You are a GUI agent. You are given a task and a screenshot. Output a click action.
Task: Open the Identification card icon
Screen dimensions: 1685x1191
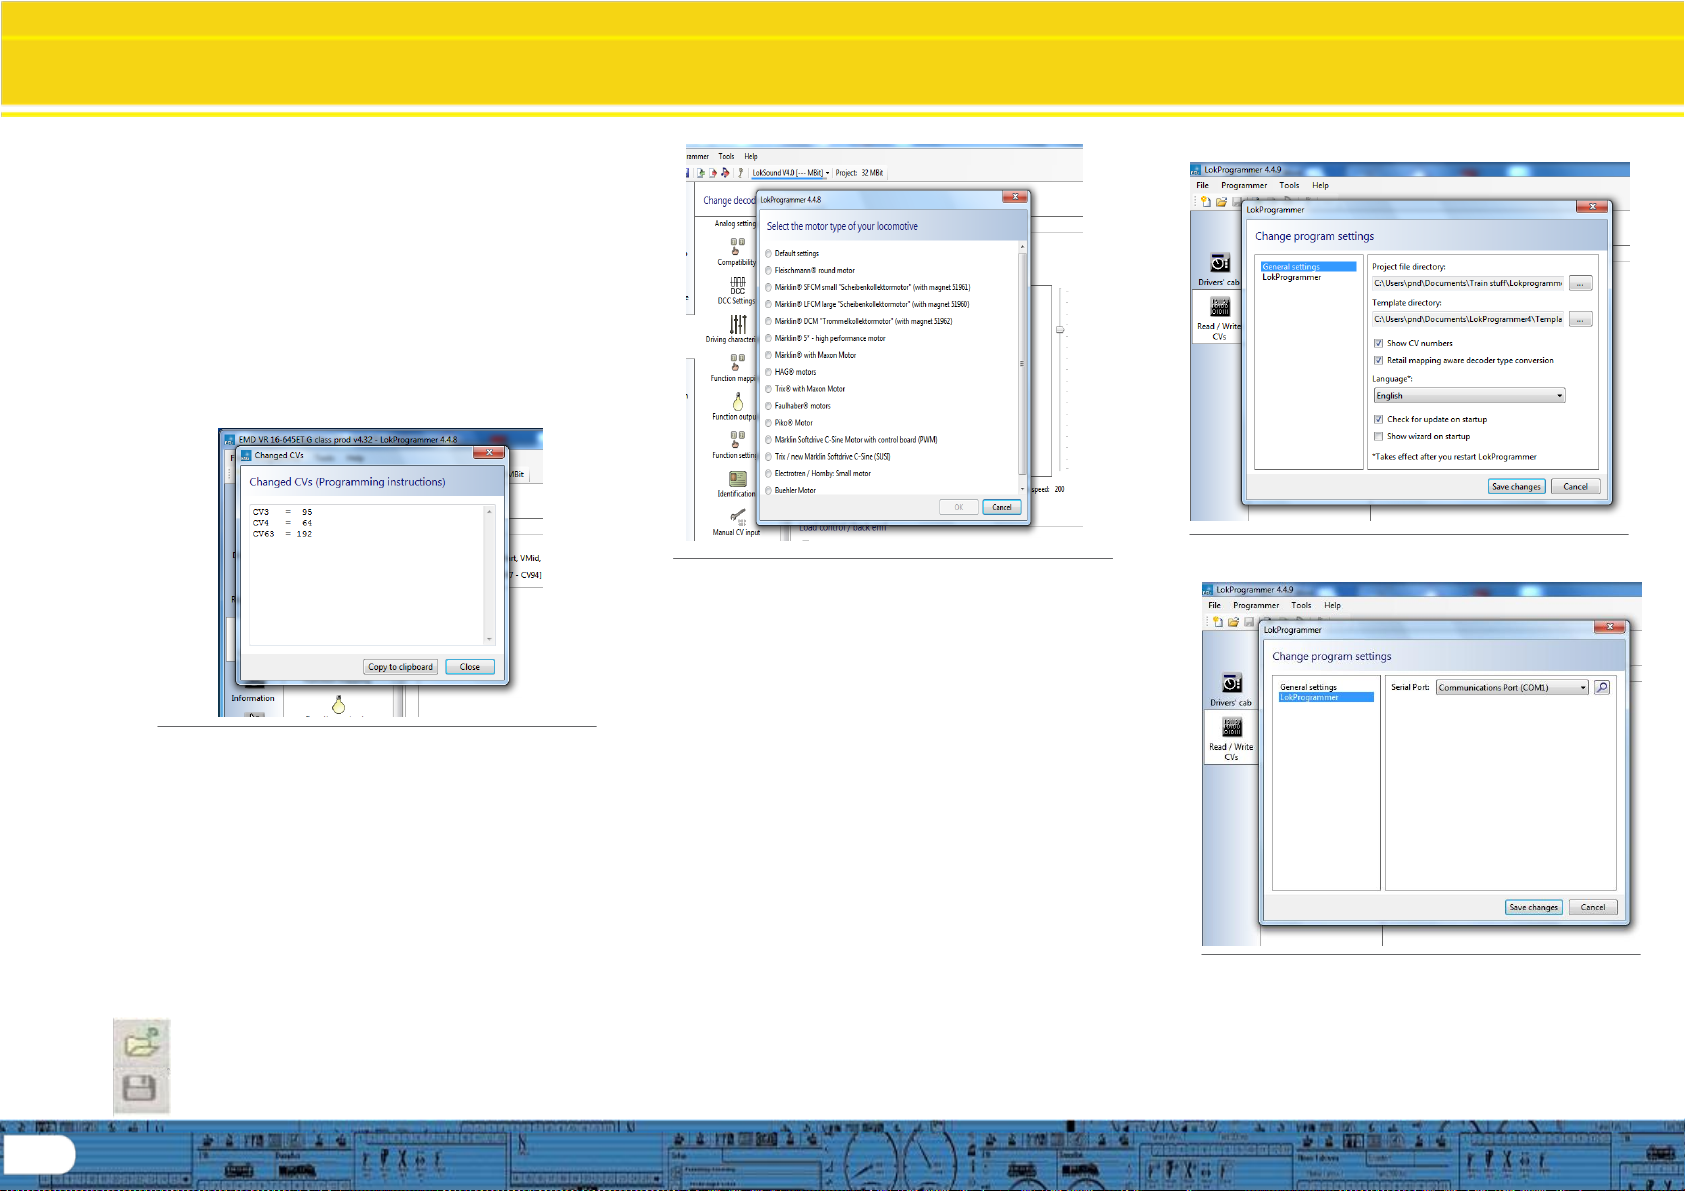(x=738, y=478)
